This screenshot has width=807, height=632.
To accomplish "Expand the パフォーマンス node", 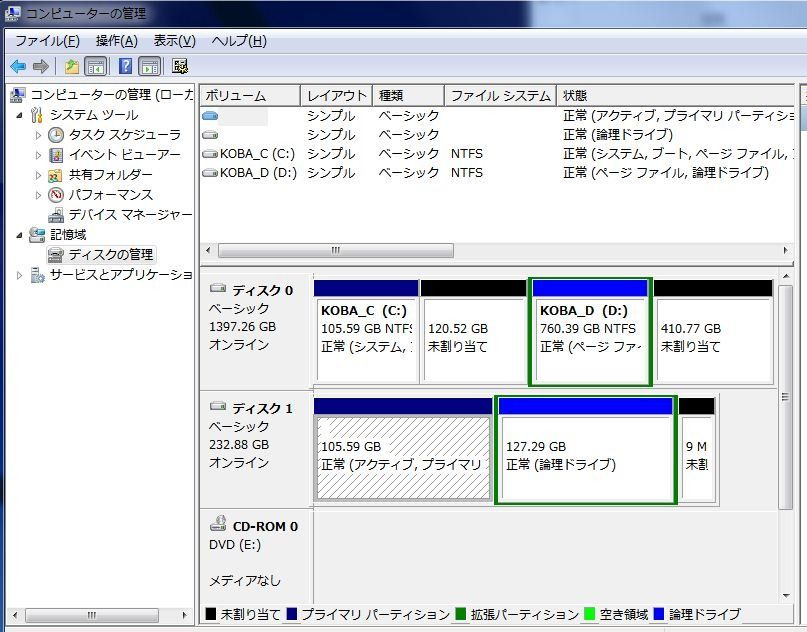I will coord(38,195).
